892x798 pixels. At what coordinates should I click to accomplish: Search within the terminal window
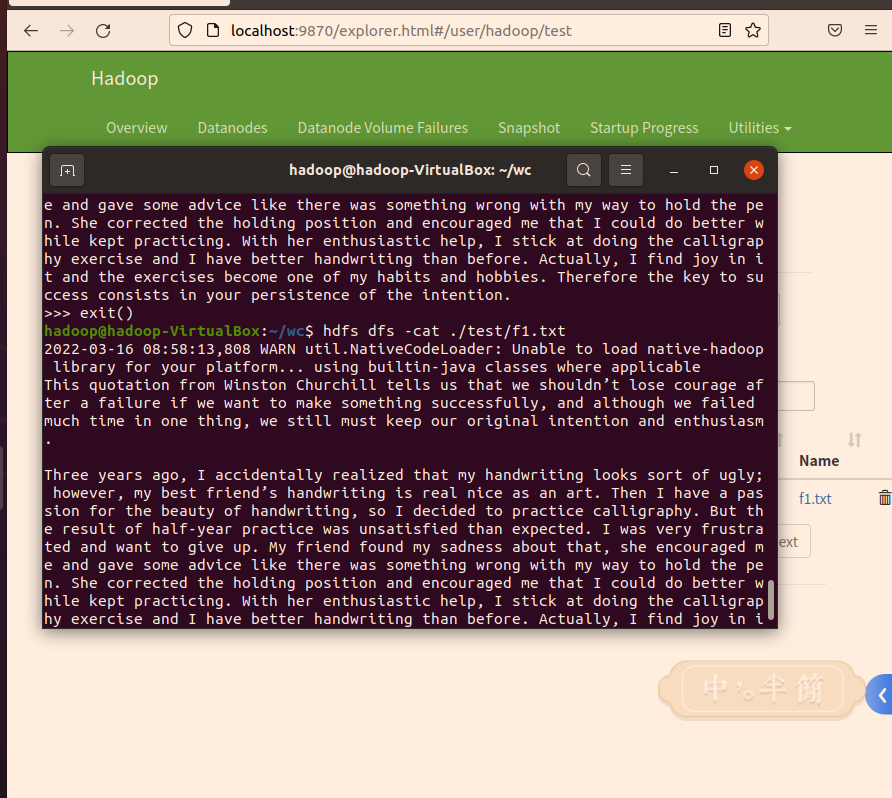pos(584,170)
